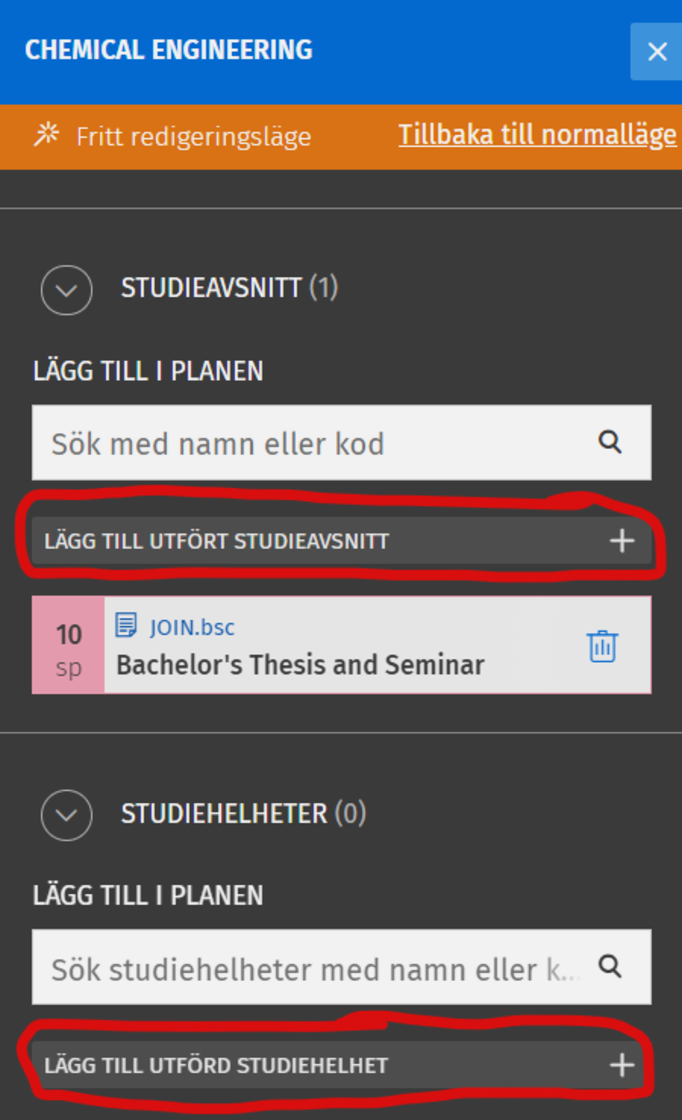Focus the Sök studiehelheter search field

[x=310, y=967]
